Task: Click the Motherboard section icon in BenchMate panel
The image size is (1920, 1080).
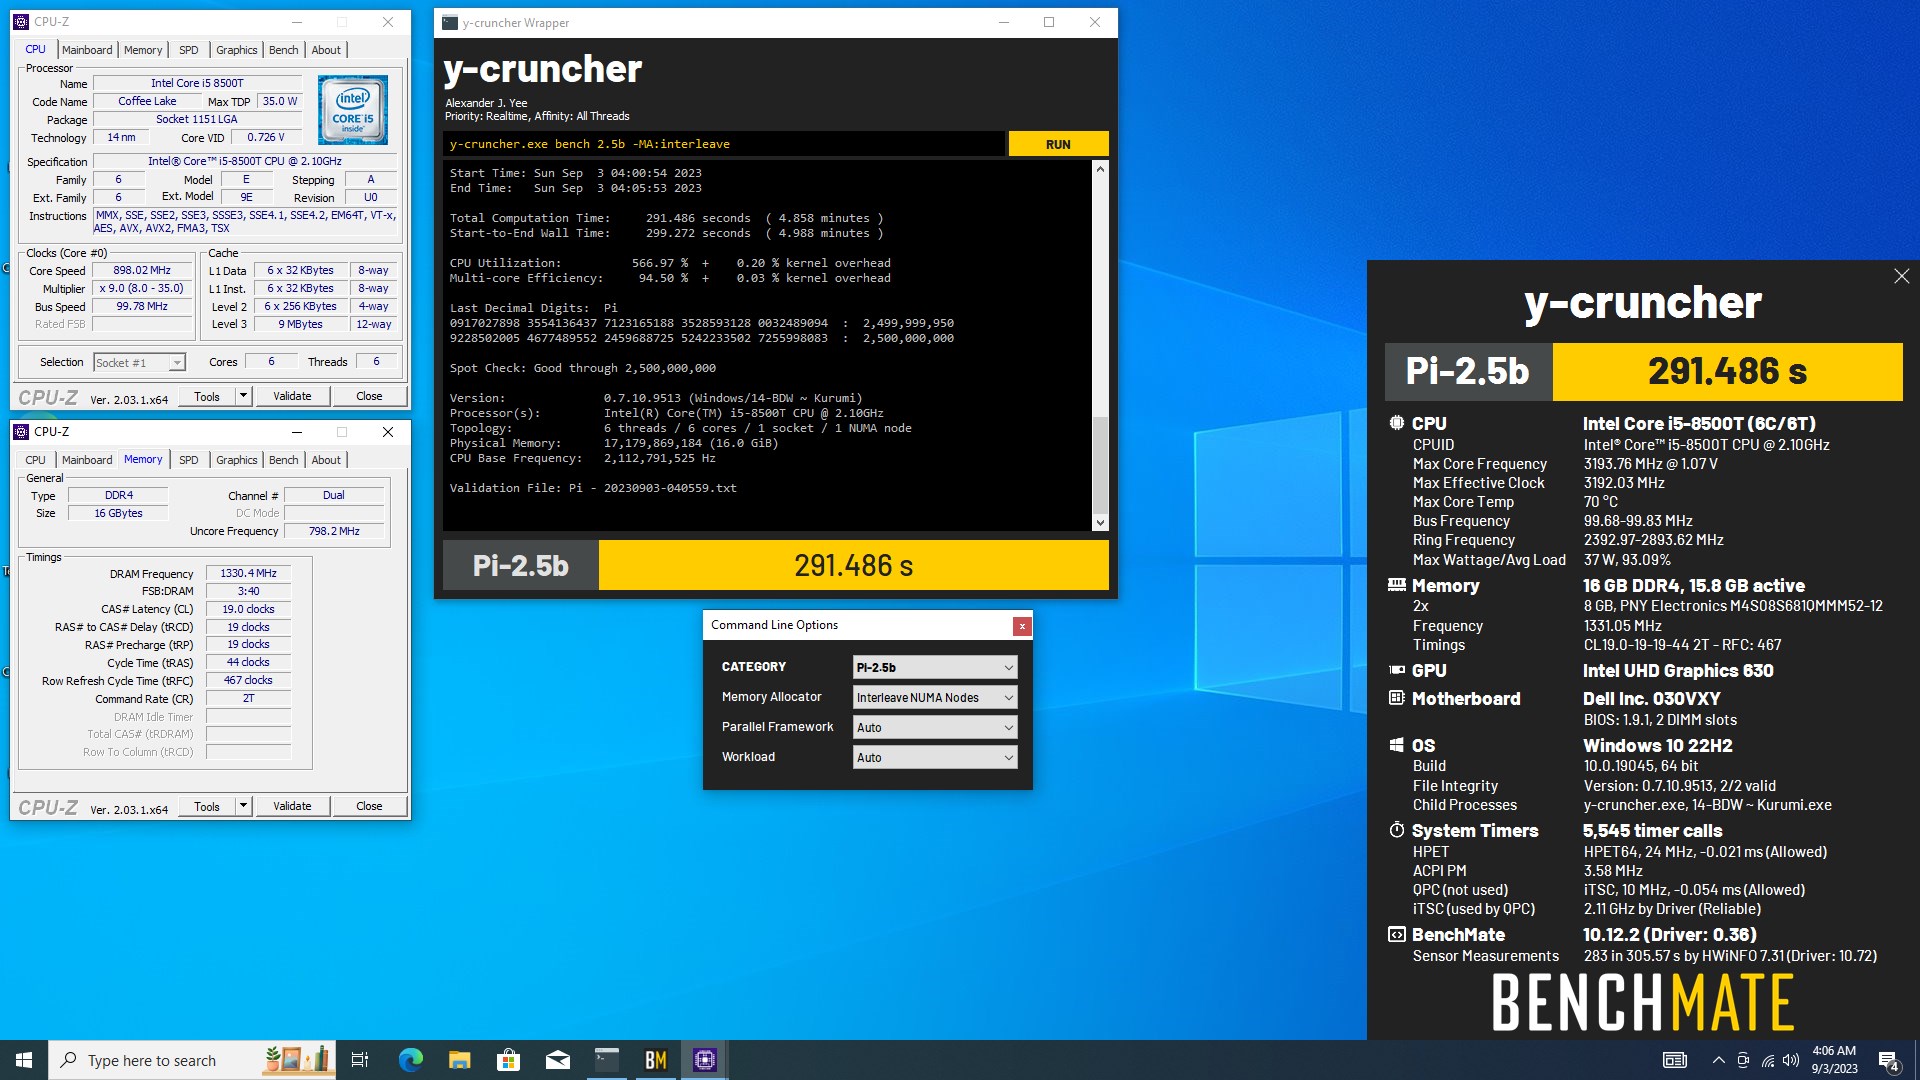Action: [1396, 698]
